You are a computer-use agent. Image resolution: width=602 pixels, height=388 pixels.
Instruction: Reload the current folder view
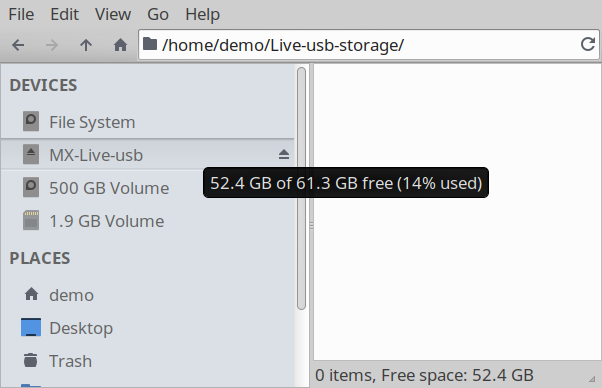(587, 45)
